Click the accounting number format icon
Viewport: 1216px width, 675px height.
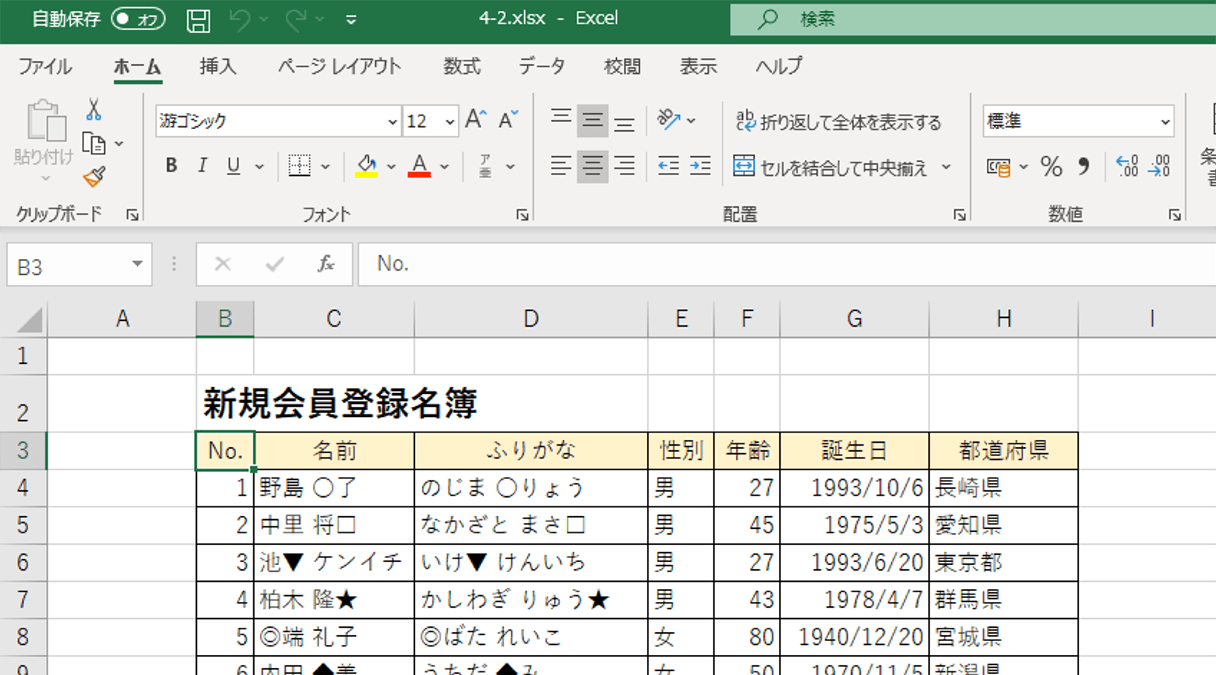(x=998, y=167)
